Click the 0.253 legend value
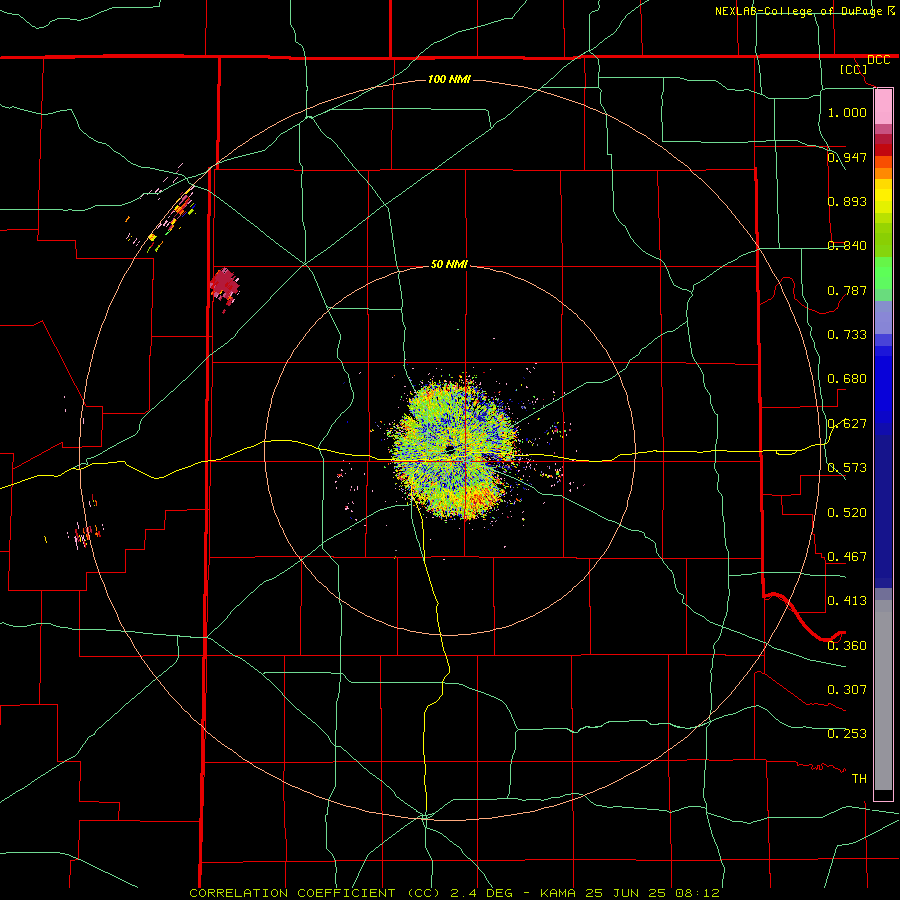 [847, 733]
